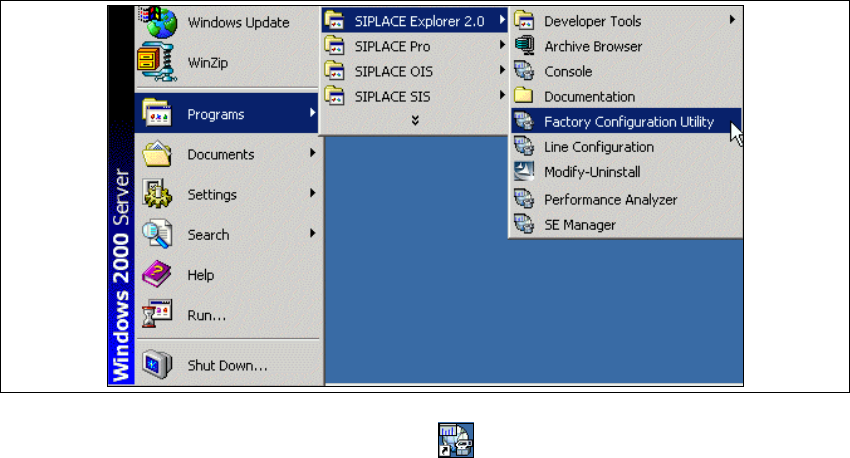Image resolution: width=850 pixels, height=458 pixels.
Task: Expand the Settings submenu arrow
Action: [x=312, y=193]
